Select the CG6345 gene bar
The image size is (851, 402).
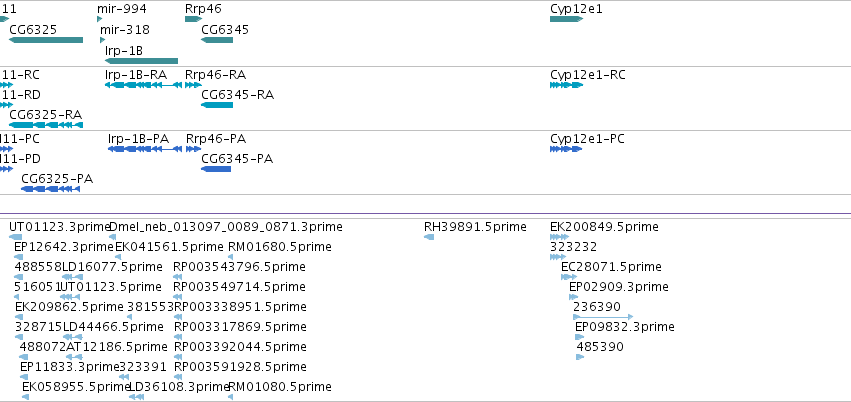coord(217,40)
